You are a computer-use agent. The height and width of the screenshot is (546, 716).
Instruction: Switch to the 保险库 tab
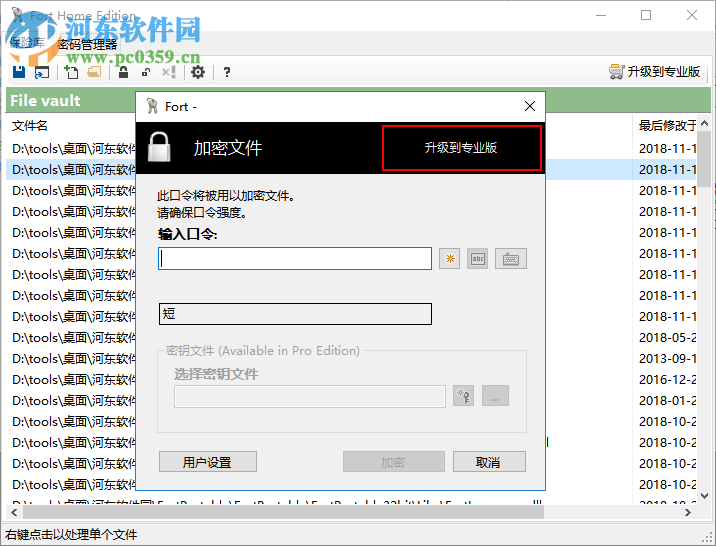coord(28,43)
